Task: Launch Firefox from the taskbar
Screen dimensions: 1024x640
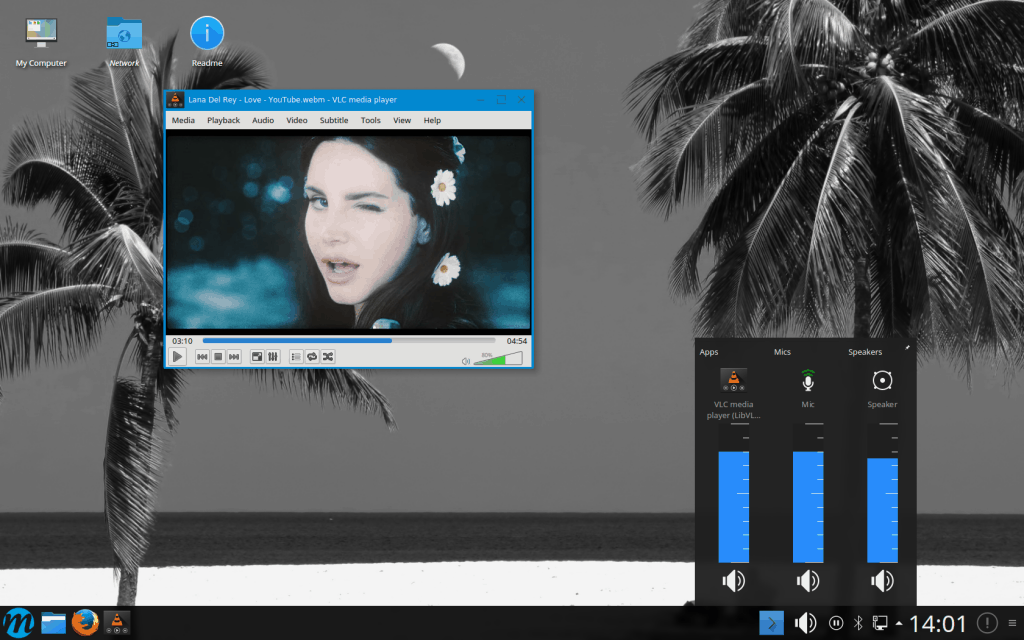Action: click(85, 623)
